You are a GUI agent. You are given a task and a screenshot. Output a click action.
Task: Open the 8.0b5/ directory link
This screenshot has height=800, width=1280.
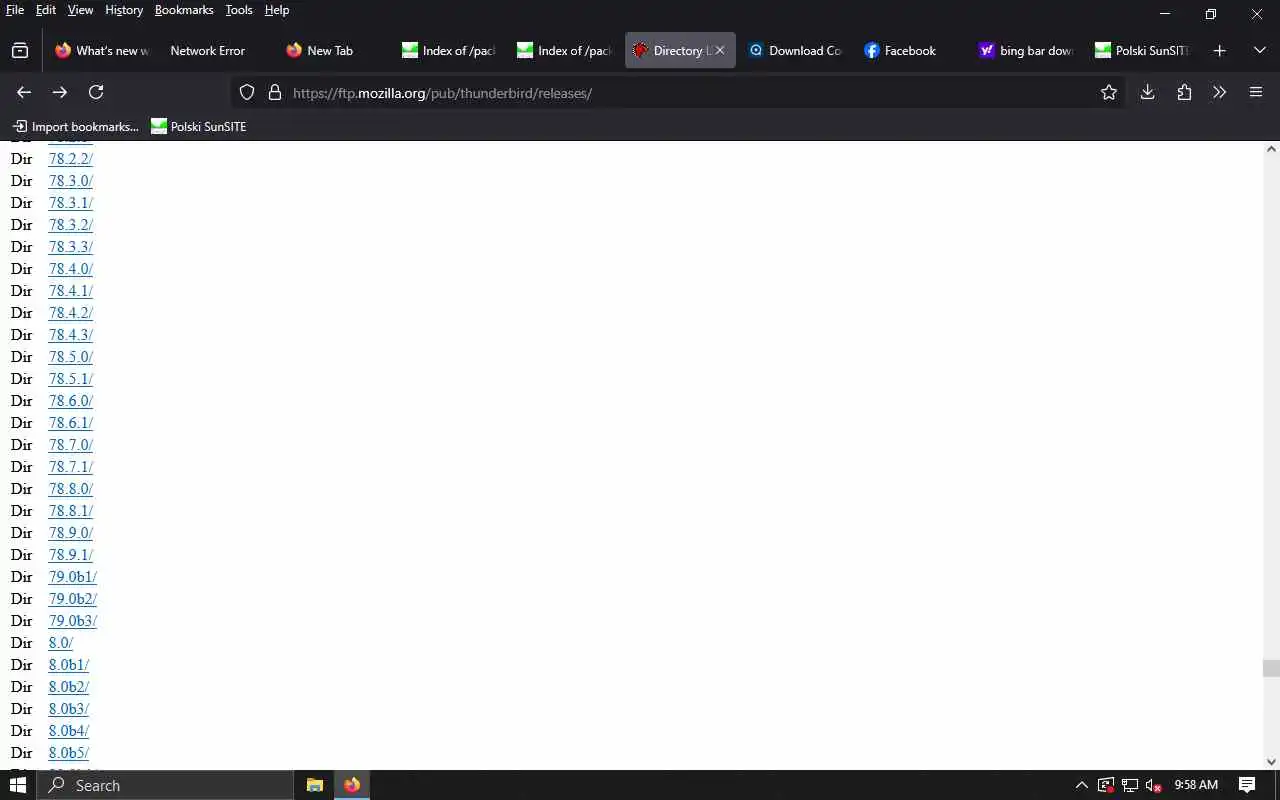coord(69,753)
